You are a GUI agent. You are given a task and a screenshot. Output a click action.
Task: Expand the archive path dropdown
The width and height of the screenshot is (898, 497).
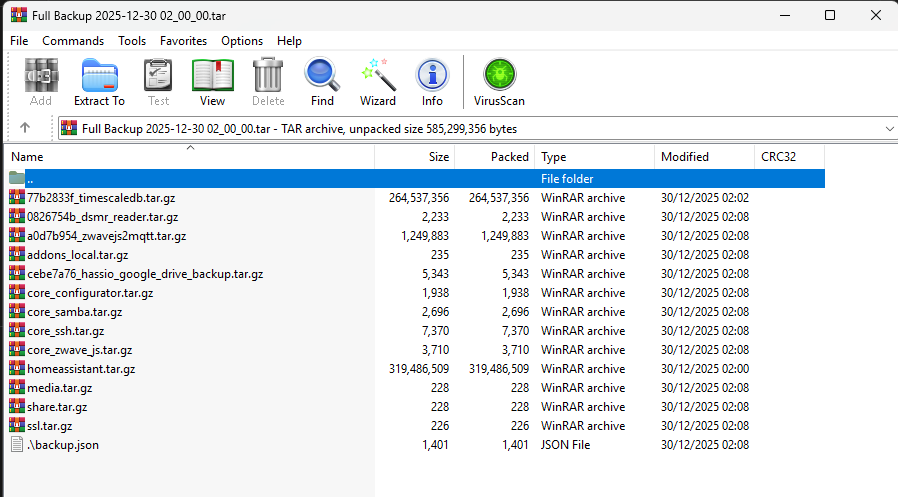pyautogui.click(x=889, y=128)
